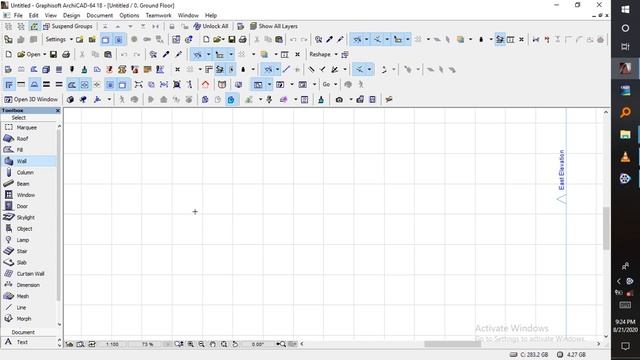
Task: Click the Suspend Groups button
Action: (68, 26)
